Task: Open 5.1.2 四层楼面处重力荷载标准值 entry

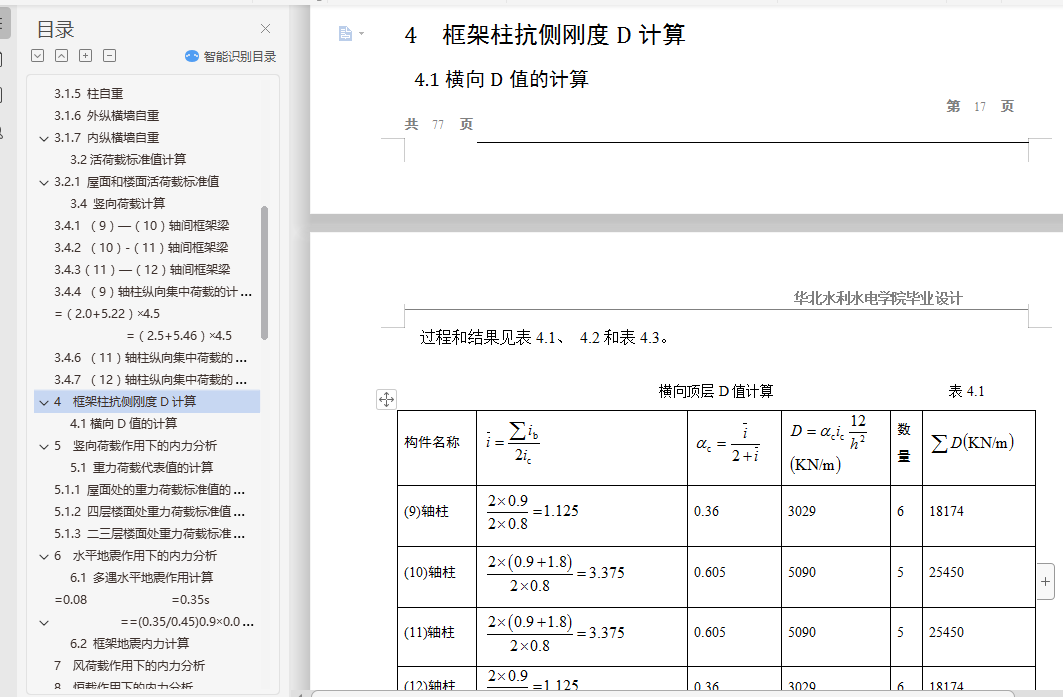Action: 149,511
